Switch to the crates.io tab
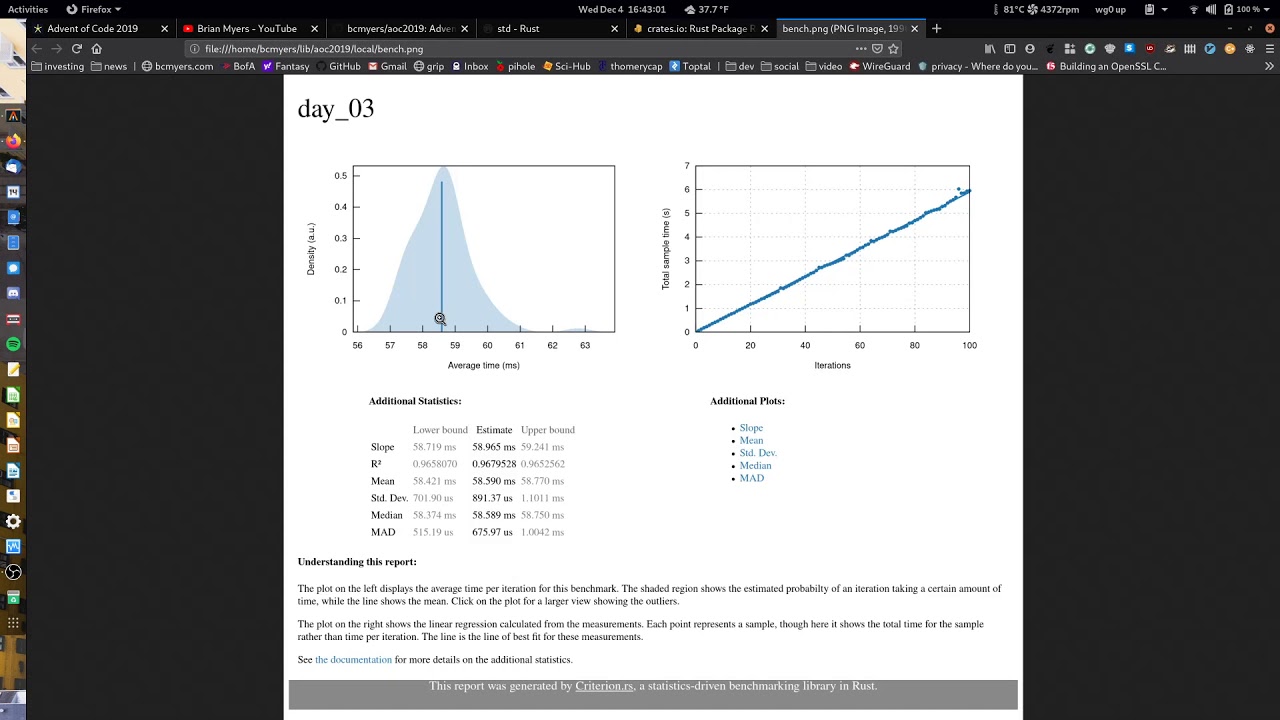This screenshot has width=1280, height=720. pos(700,29)
